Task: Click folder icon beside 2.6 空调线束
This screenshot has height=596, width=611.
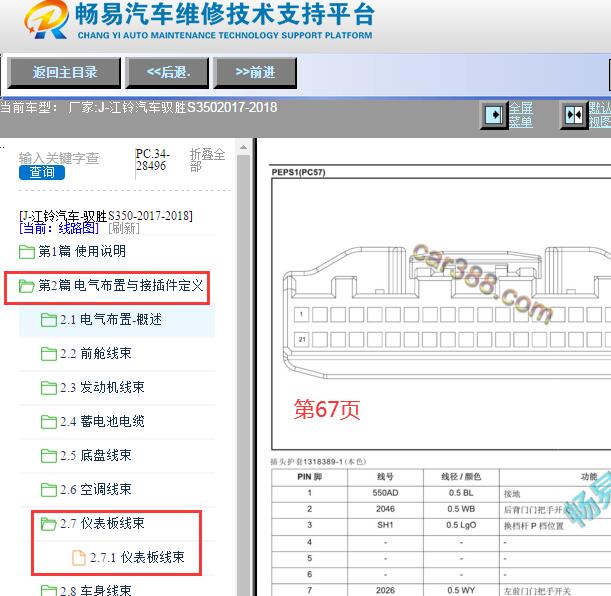Action: point(49,490)
